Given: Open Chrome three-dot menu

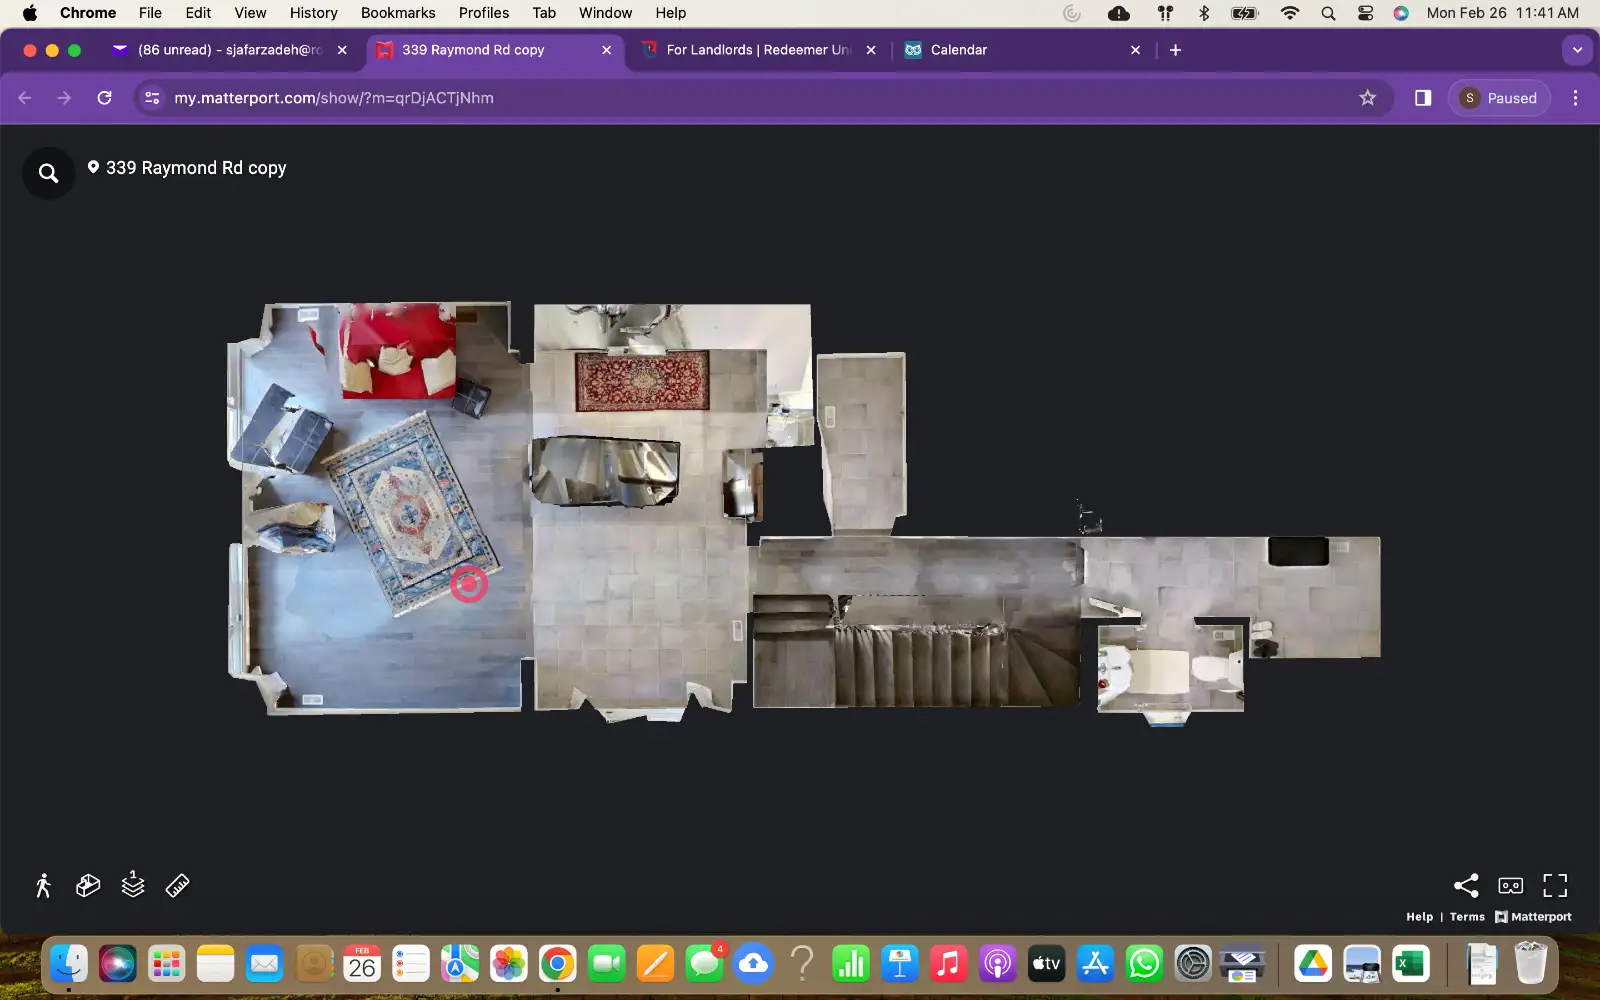Looking at the screenshot, I should pos(1575,98).
